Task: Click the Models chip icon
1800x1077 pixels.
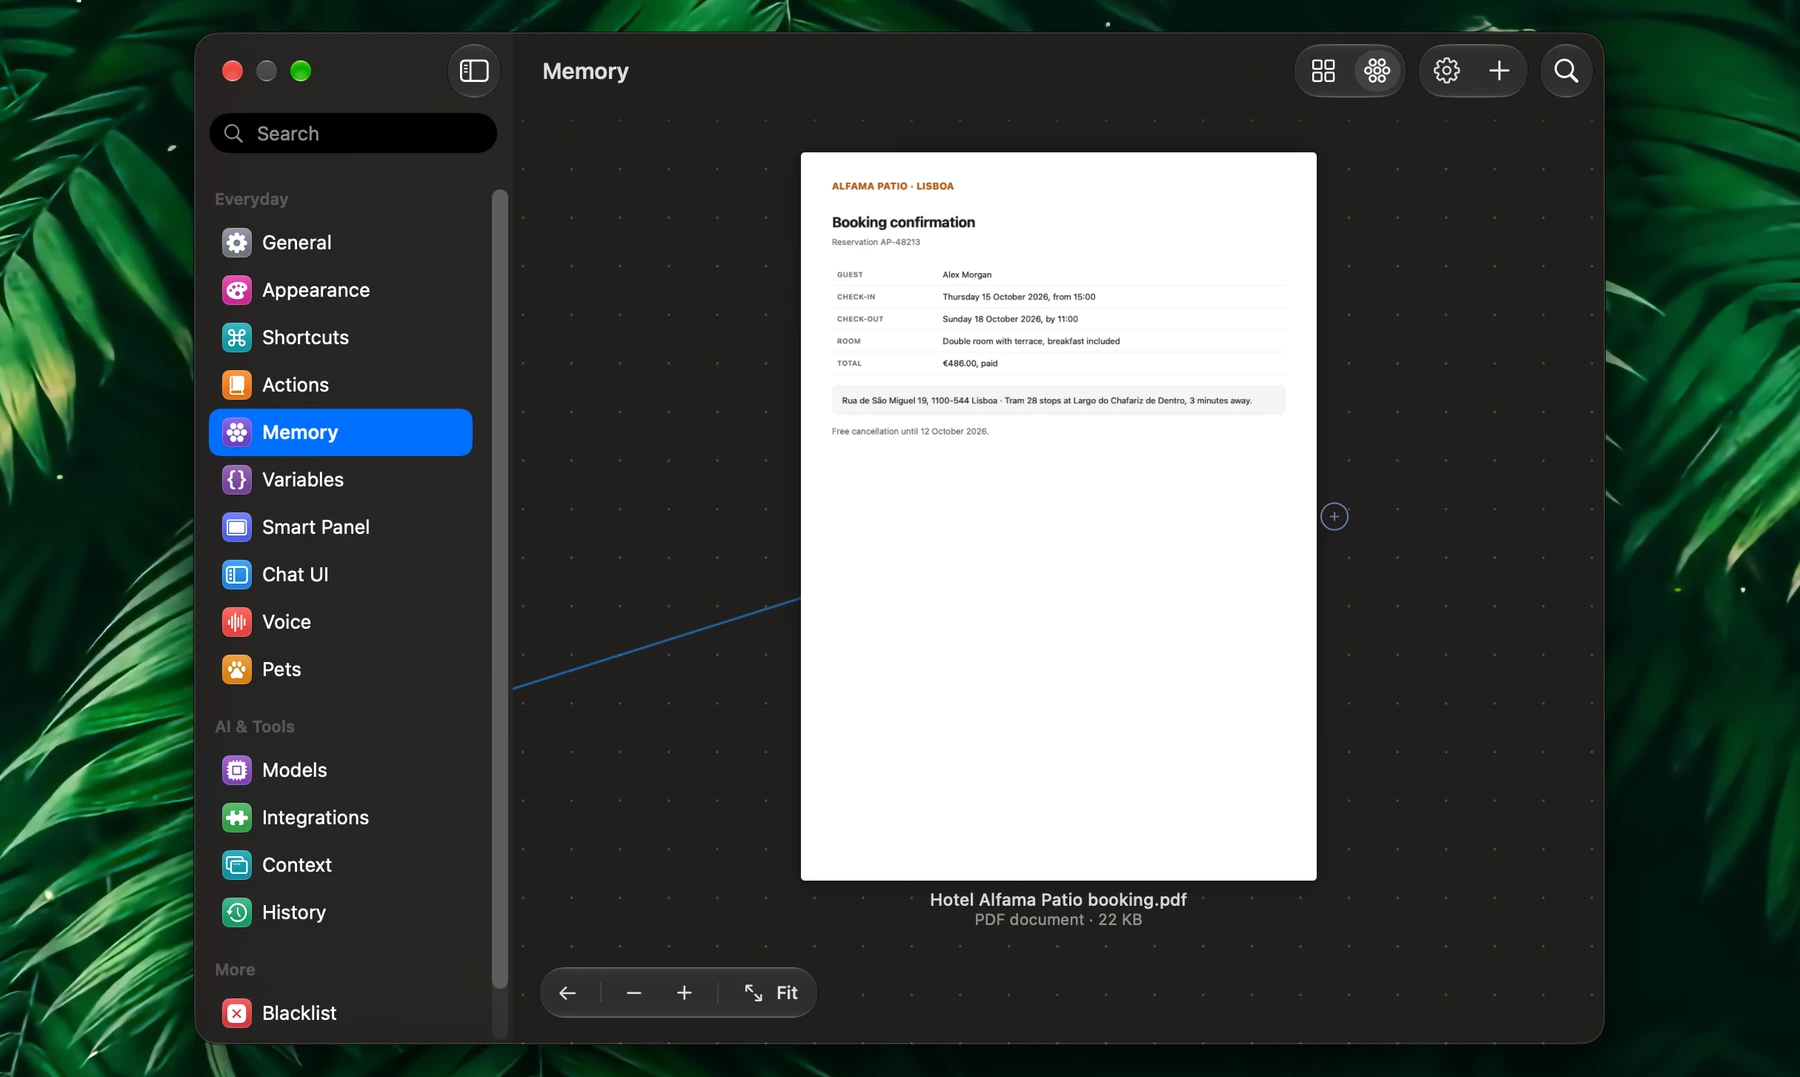Action: click(237, 770)
